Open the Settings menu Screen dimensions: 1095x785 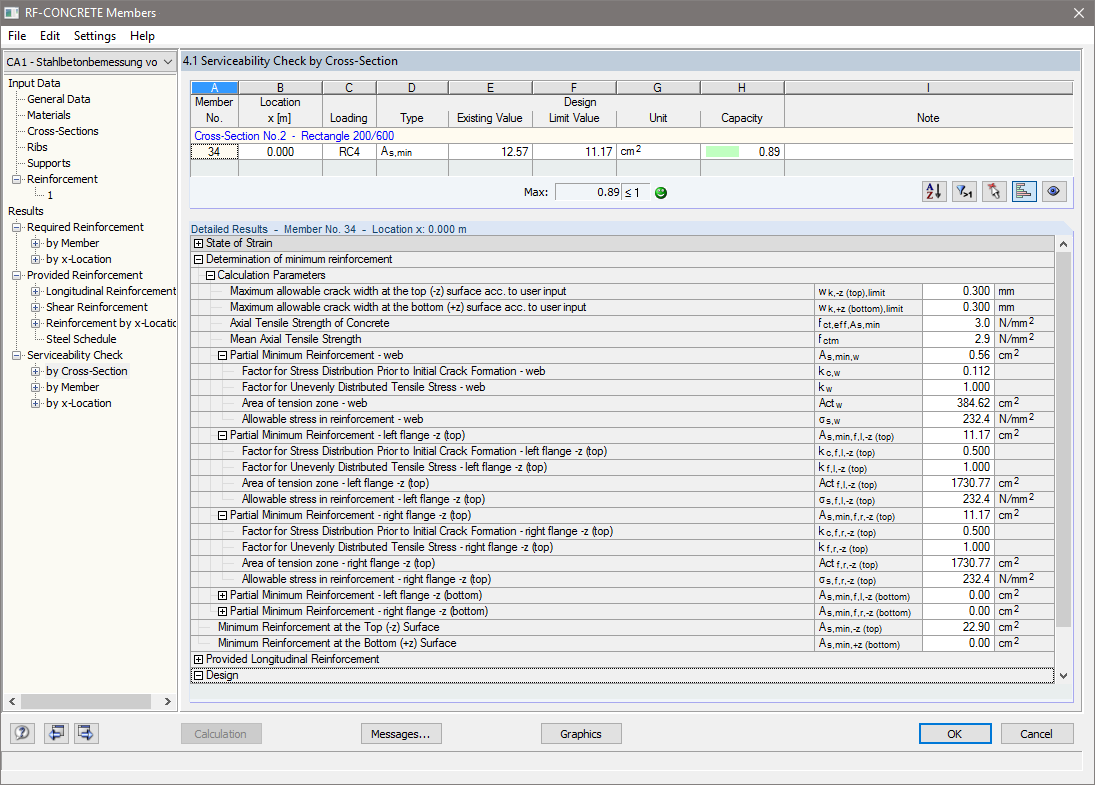click(95, 36)
